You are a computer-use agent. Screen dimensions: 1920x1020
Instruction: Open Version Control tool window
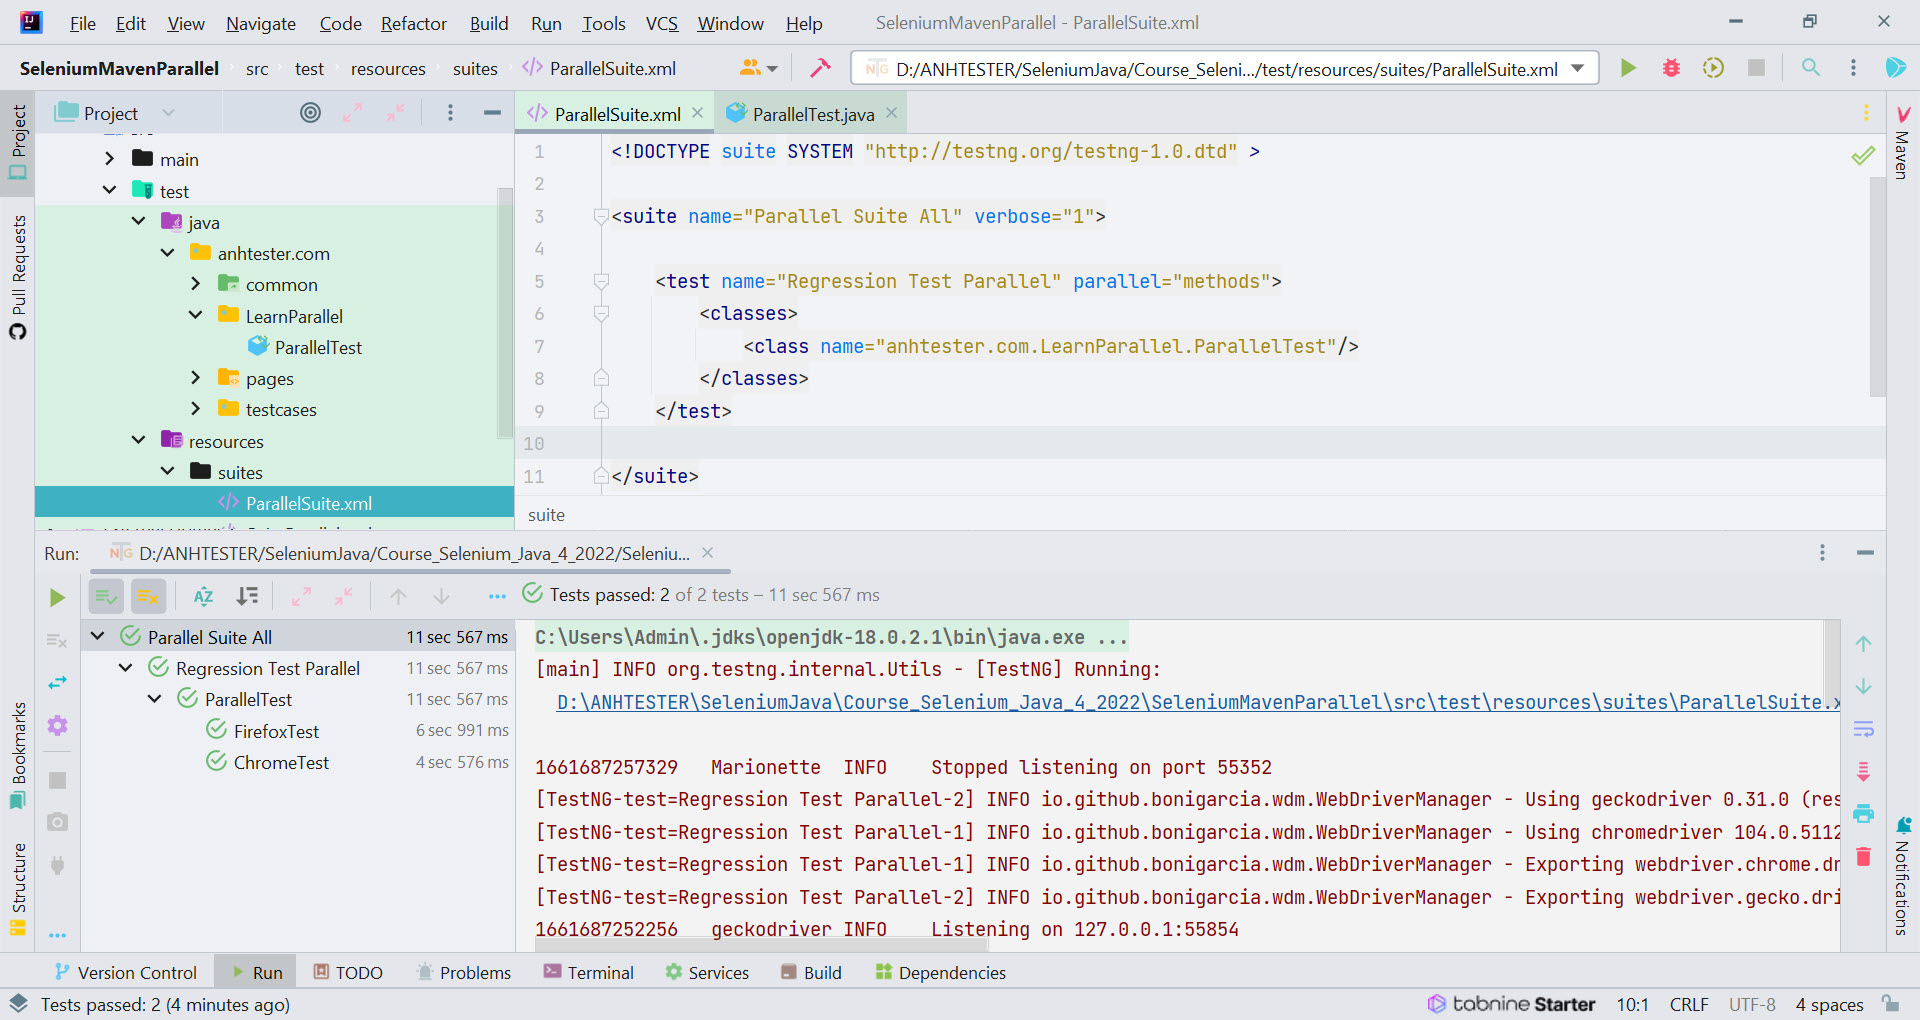(126, 972)
